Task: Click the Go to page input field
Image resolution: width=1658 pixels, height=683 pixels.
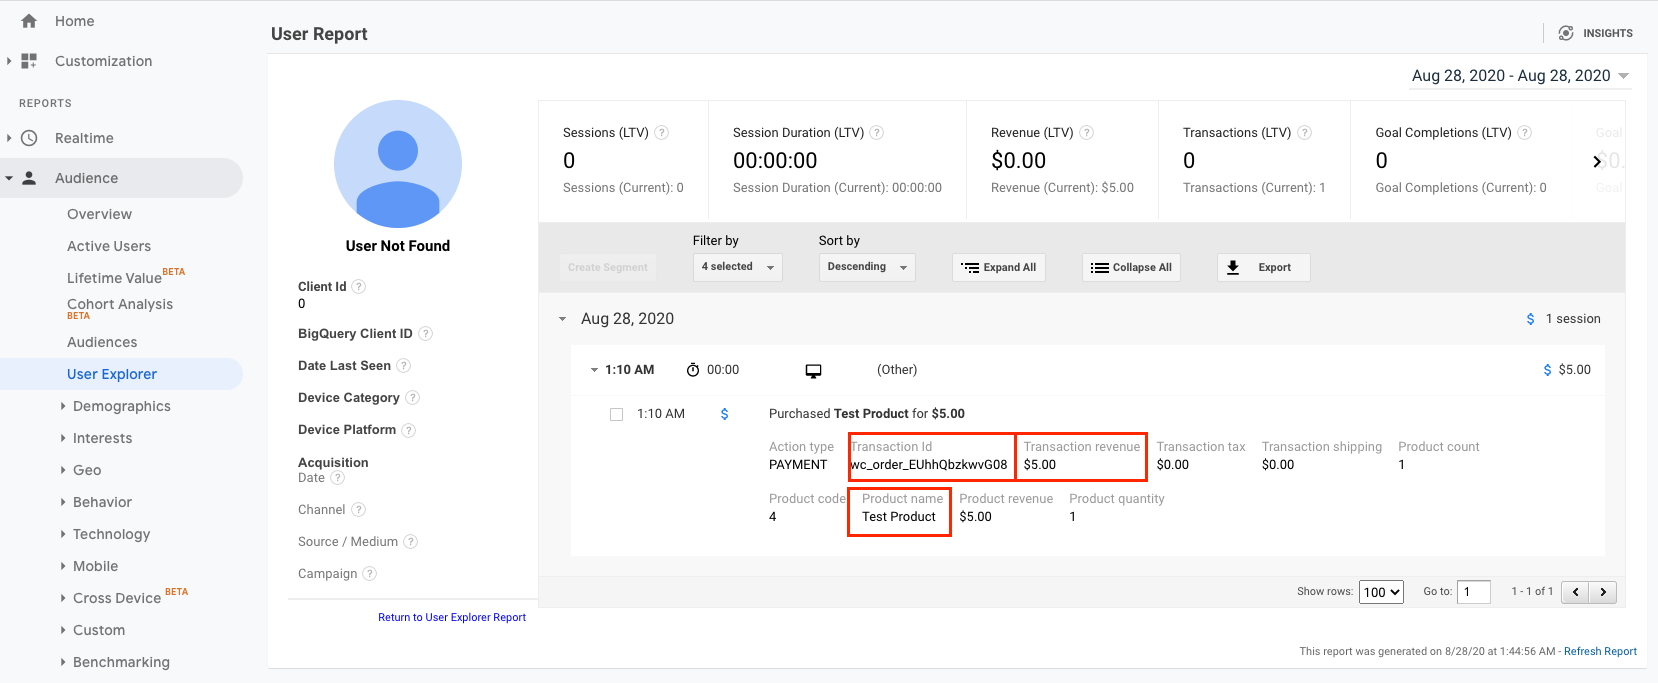Action: tap(1473, 592)
